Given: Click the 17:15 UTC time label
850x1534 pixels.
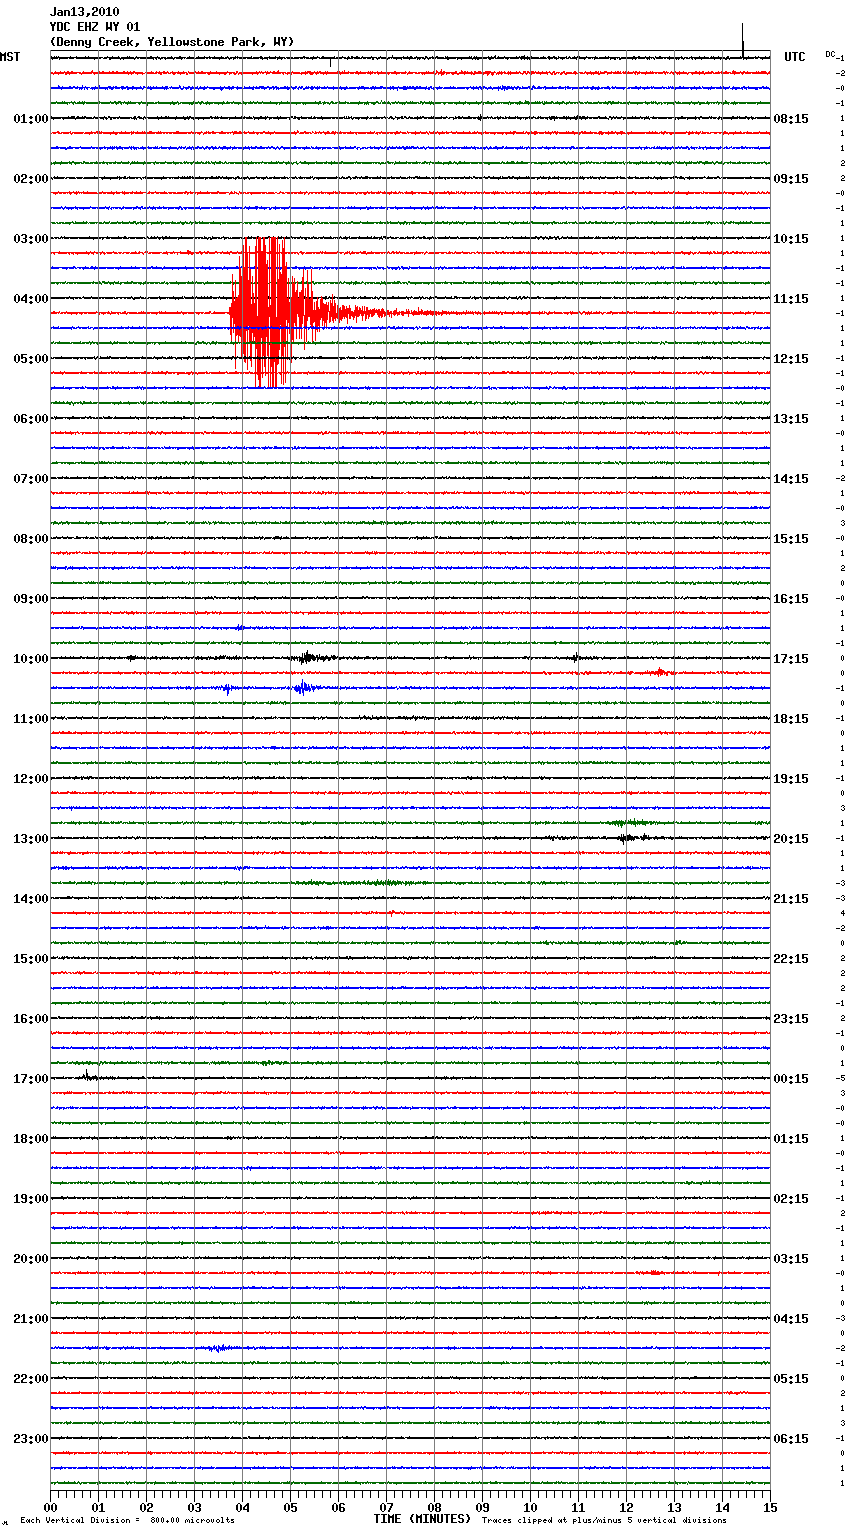Looking at the screenshot, I should pyautogui.click(x=791, y=659).
